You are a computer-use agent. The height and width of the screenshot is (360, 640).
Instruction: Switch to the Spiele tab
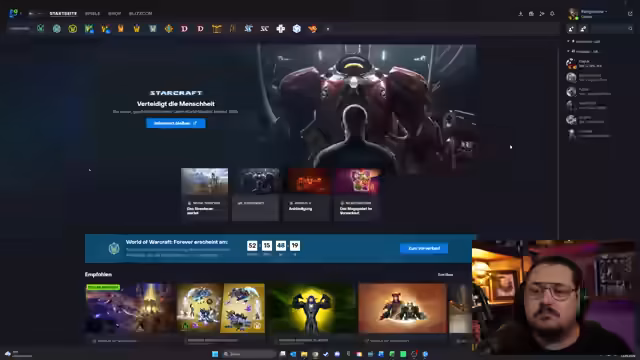click(92, 13)
